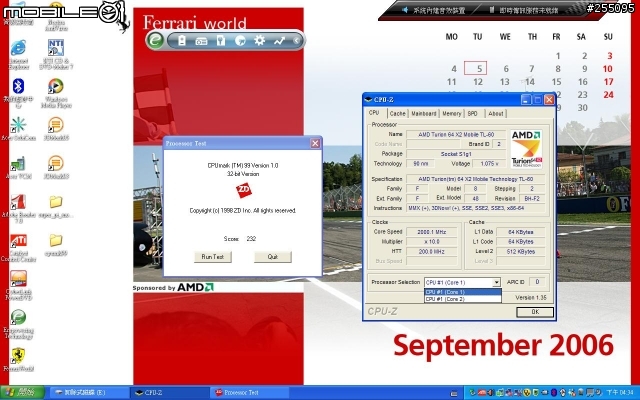
Task: Launch the 3DMark03 desktop shortcut
Action: (x=56, y=167)
